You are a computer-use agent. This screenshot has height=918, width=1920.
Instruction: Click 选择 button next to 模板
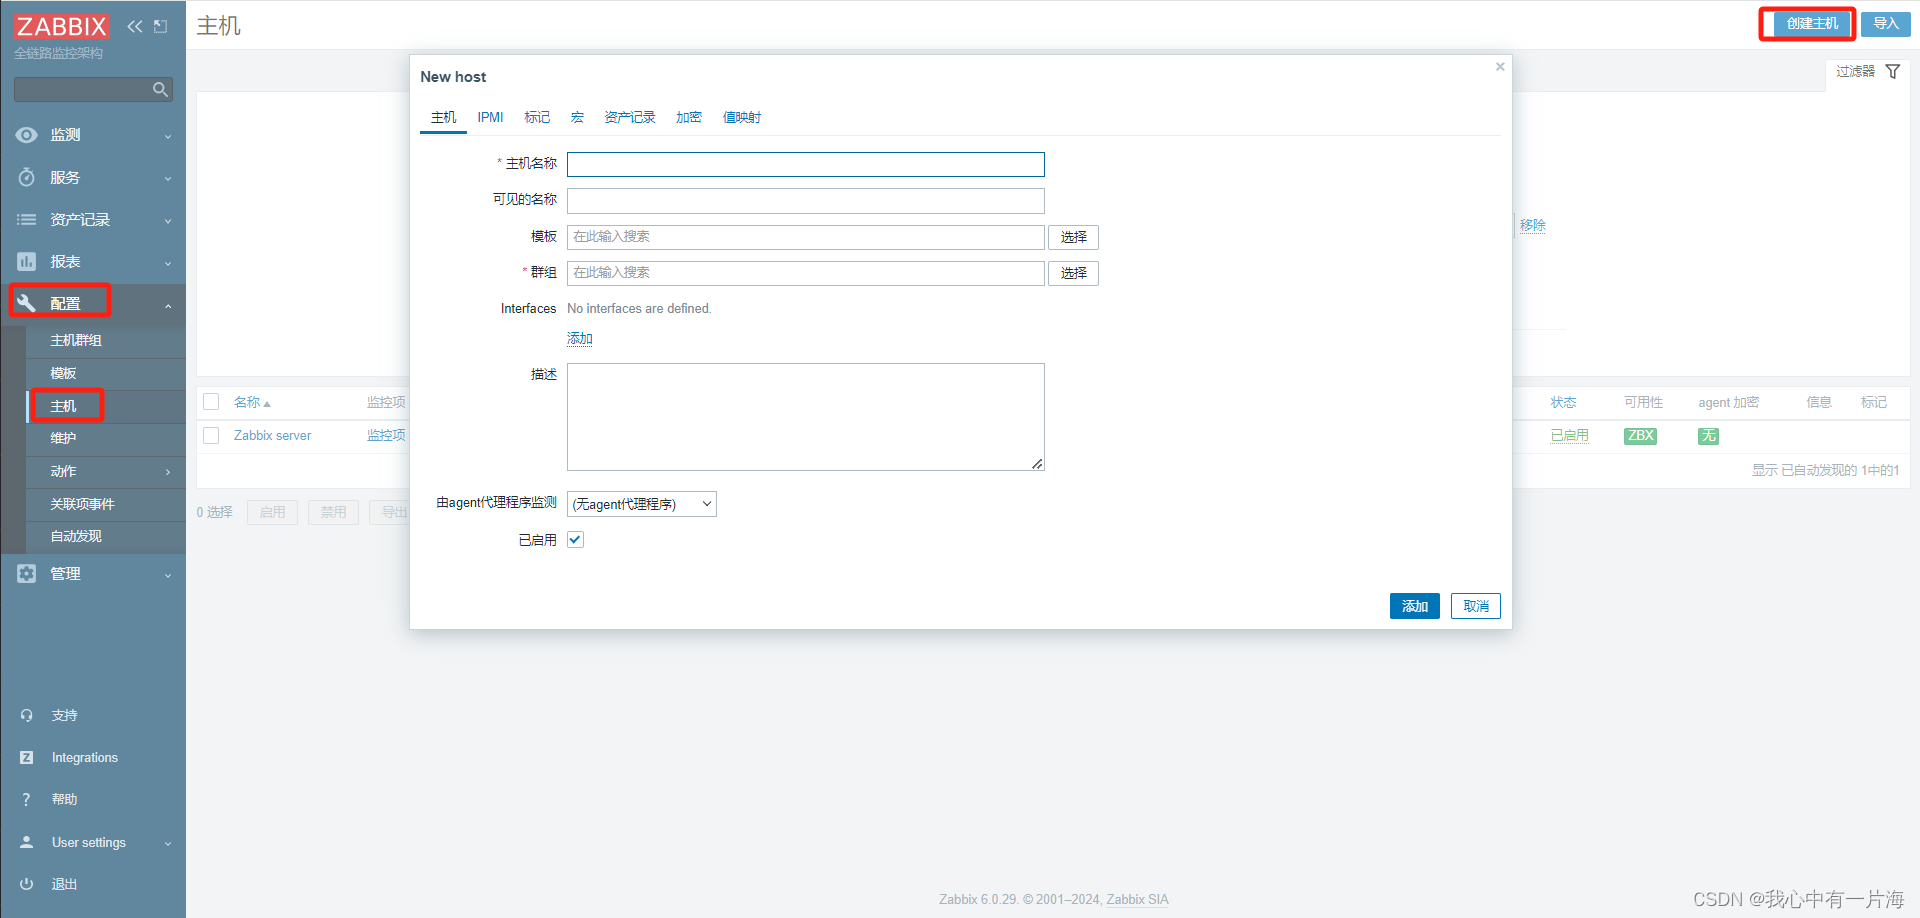[1073, 237]
